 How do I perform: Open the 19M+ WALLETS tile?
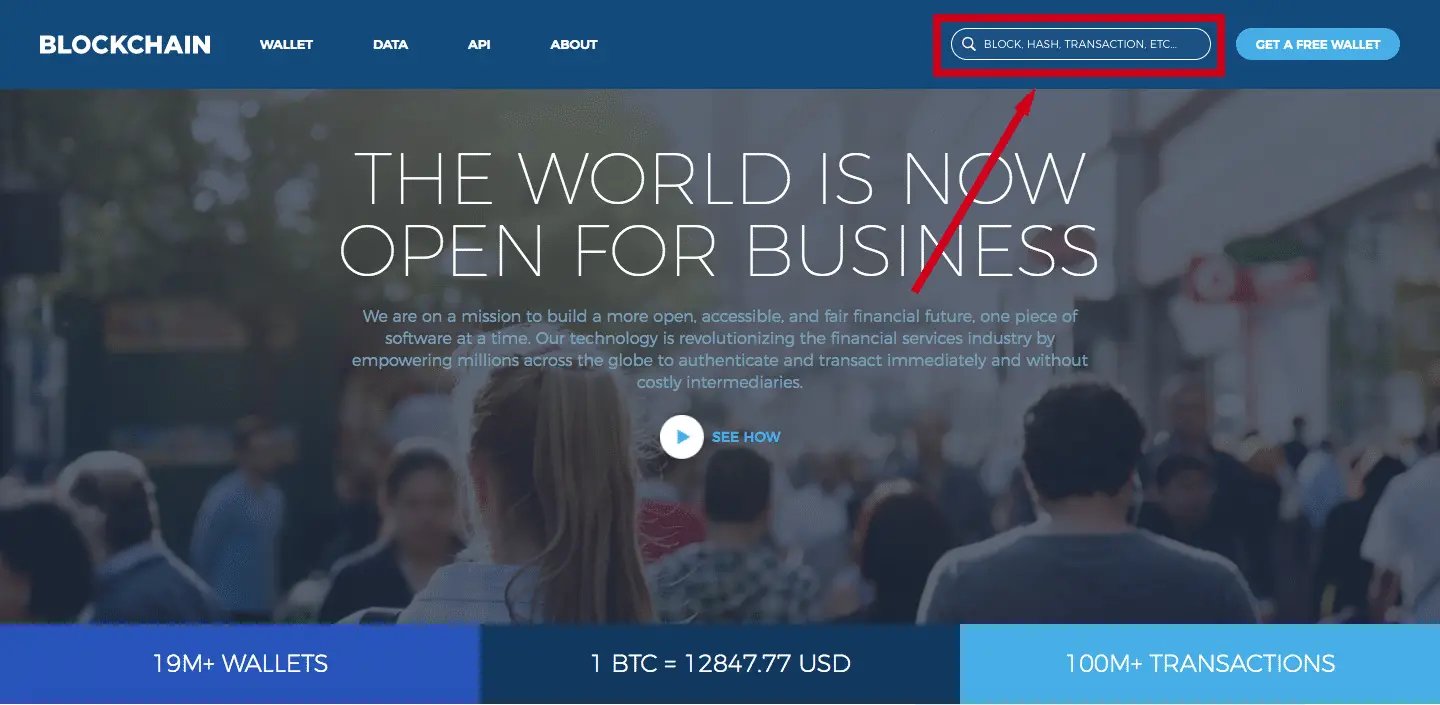(240, 664)
